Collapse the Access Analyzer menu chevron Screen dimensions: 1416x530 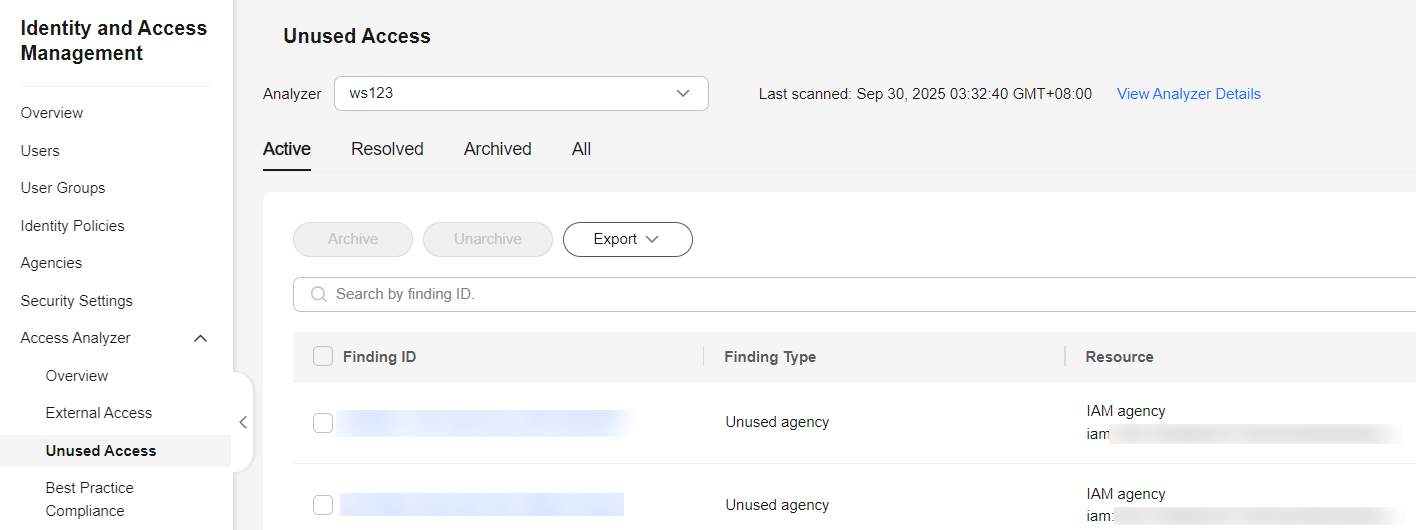pos(200,339)
